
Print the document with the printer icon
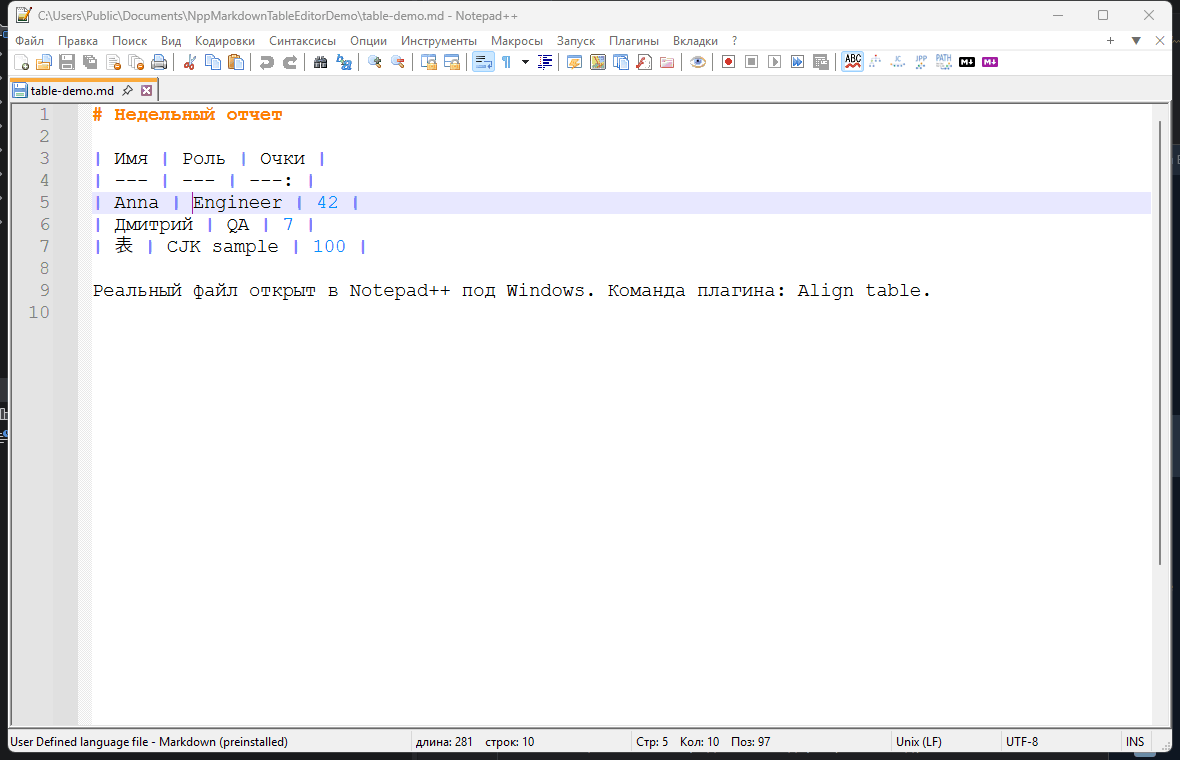[159, 62]
